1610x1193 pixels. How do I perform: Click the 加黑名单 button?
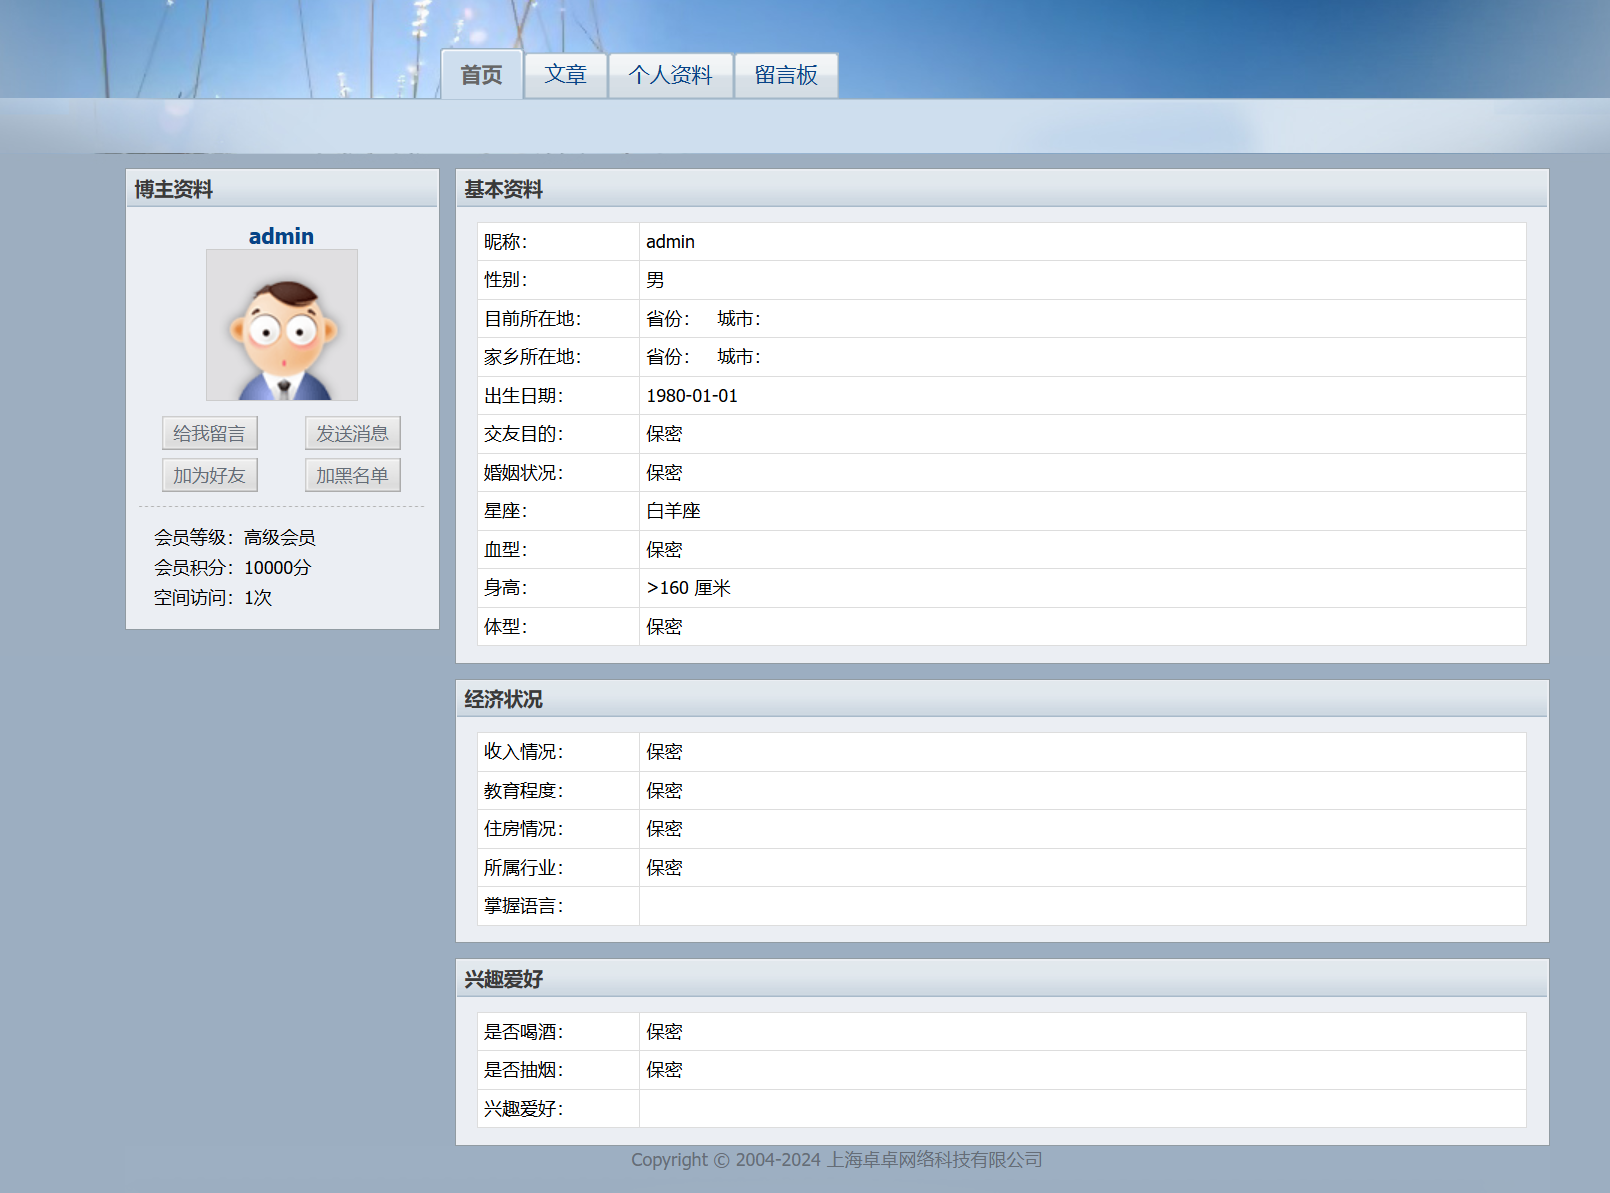coord(352,475)
